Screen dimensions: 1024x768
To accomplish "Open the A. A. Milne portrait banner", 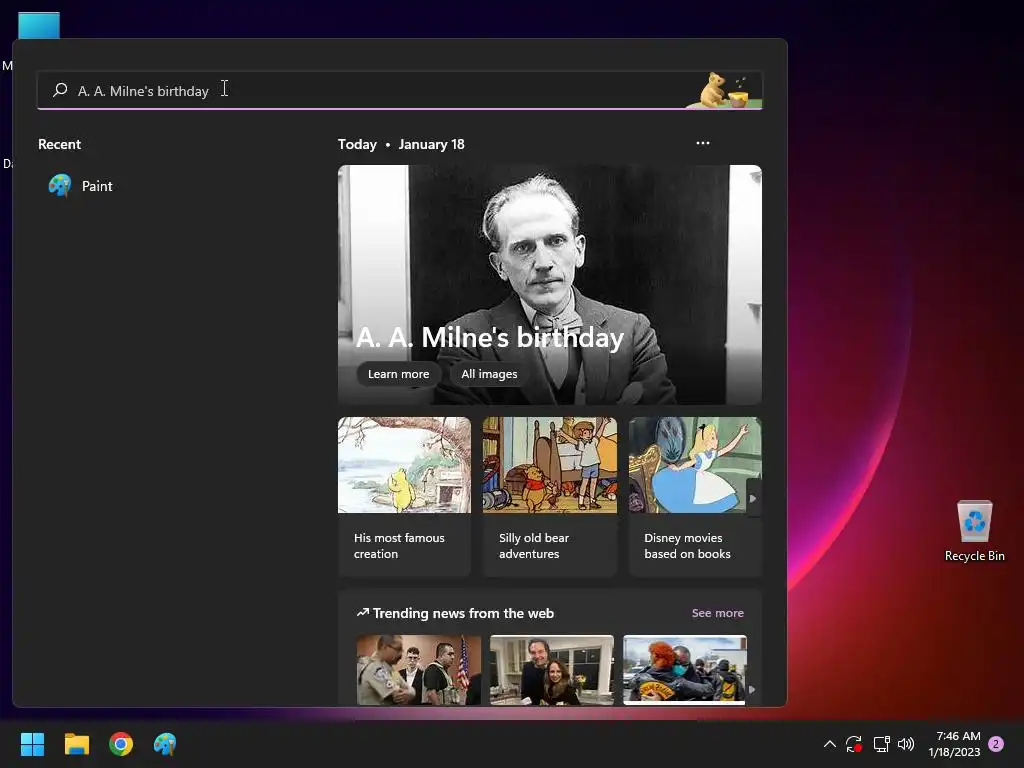I will point(549,285).
